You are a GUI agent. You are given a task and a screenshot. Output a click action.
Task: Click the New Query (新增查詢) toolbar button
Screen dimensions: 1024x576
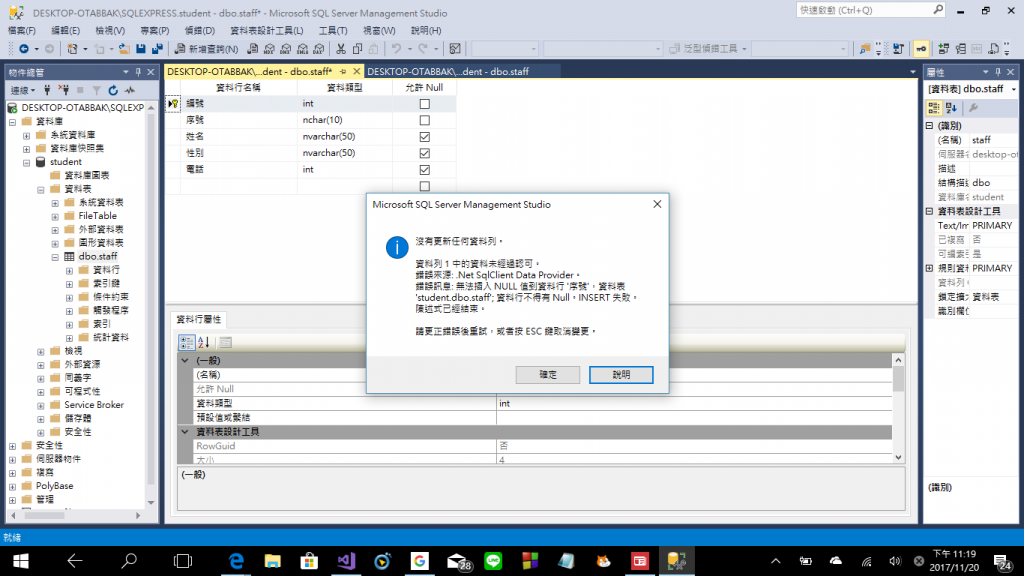(206, 49)
